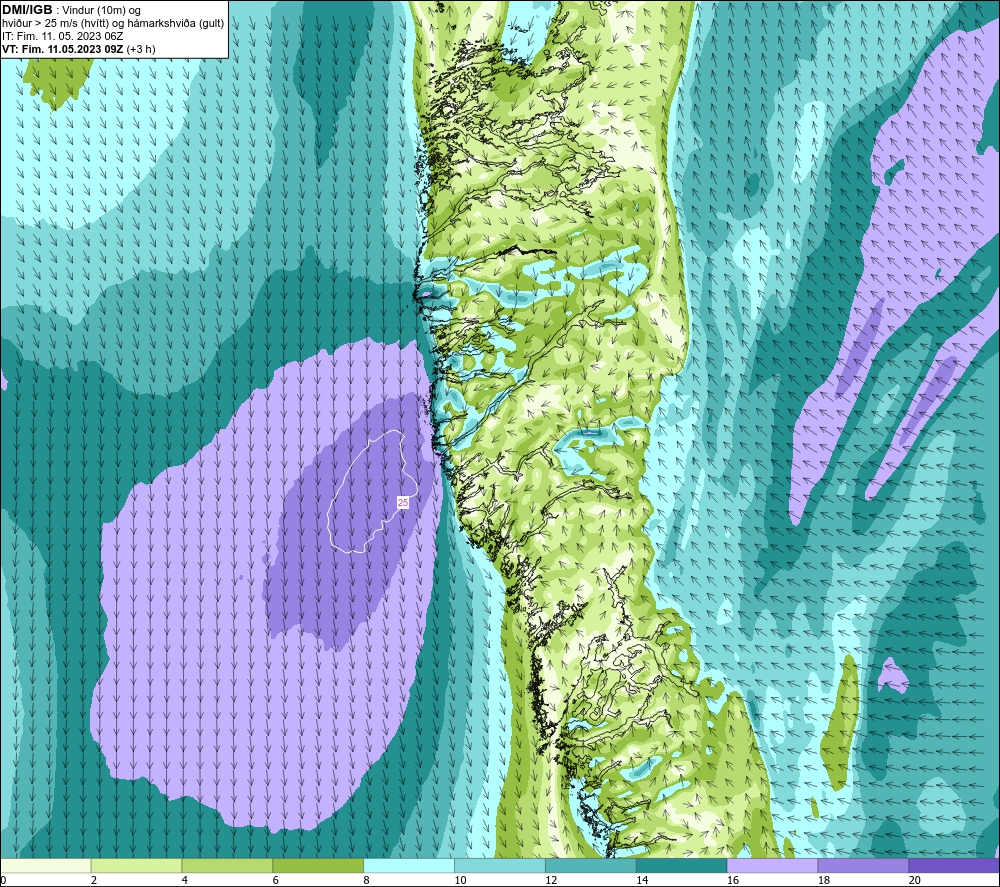This screenshot has height=887, width=1000.
Task: Click the legend scale value '10'
Action: point(460,880)
